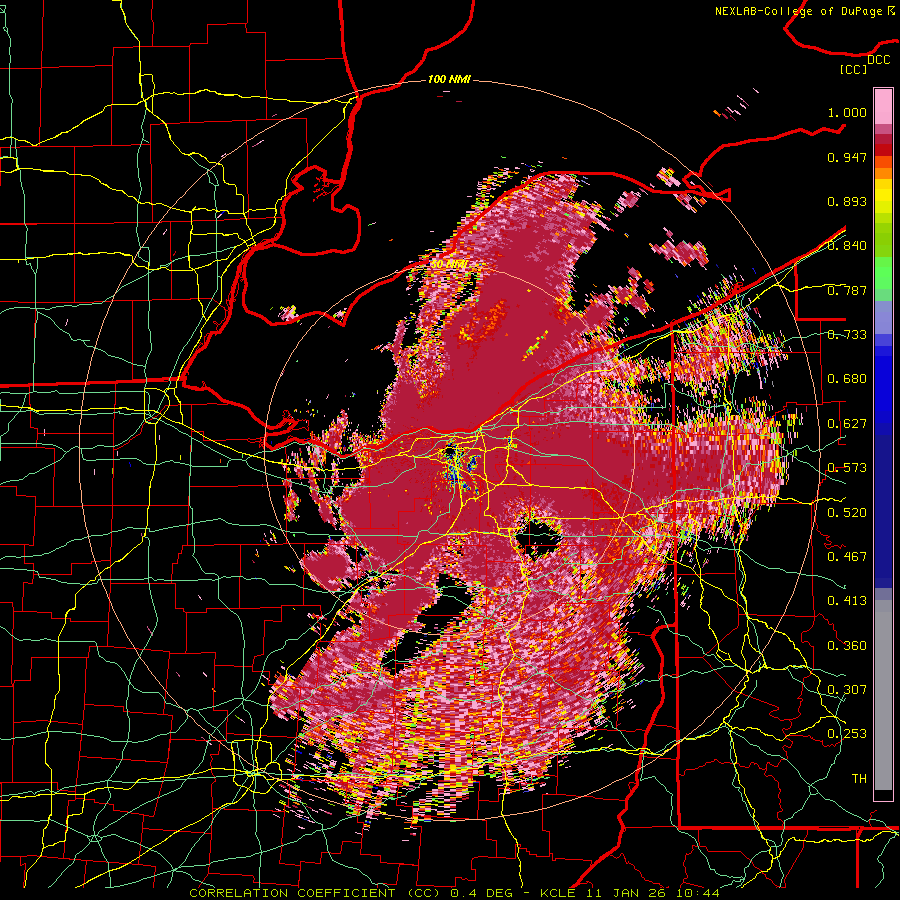Click the 1.000 value on the color scale
Viewport: 900px width, 900px height.
coord(847,112)
